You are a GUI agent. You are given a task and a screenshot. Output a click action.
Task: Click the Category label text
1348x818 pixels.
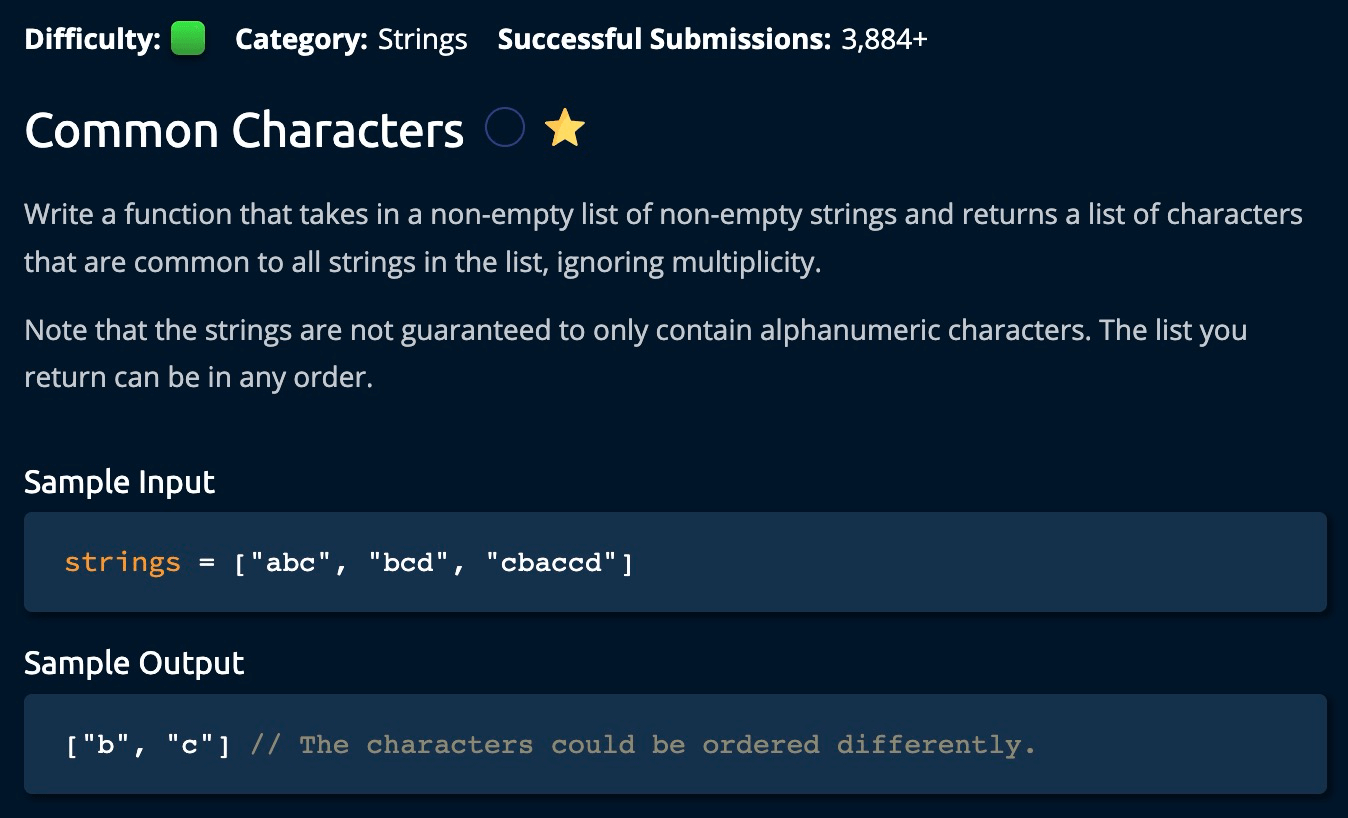[x=301, y=40]
